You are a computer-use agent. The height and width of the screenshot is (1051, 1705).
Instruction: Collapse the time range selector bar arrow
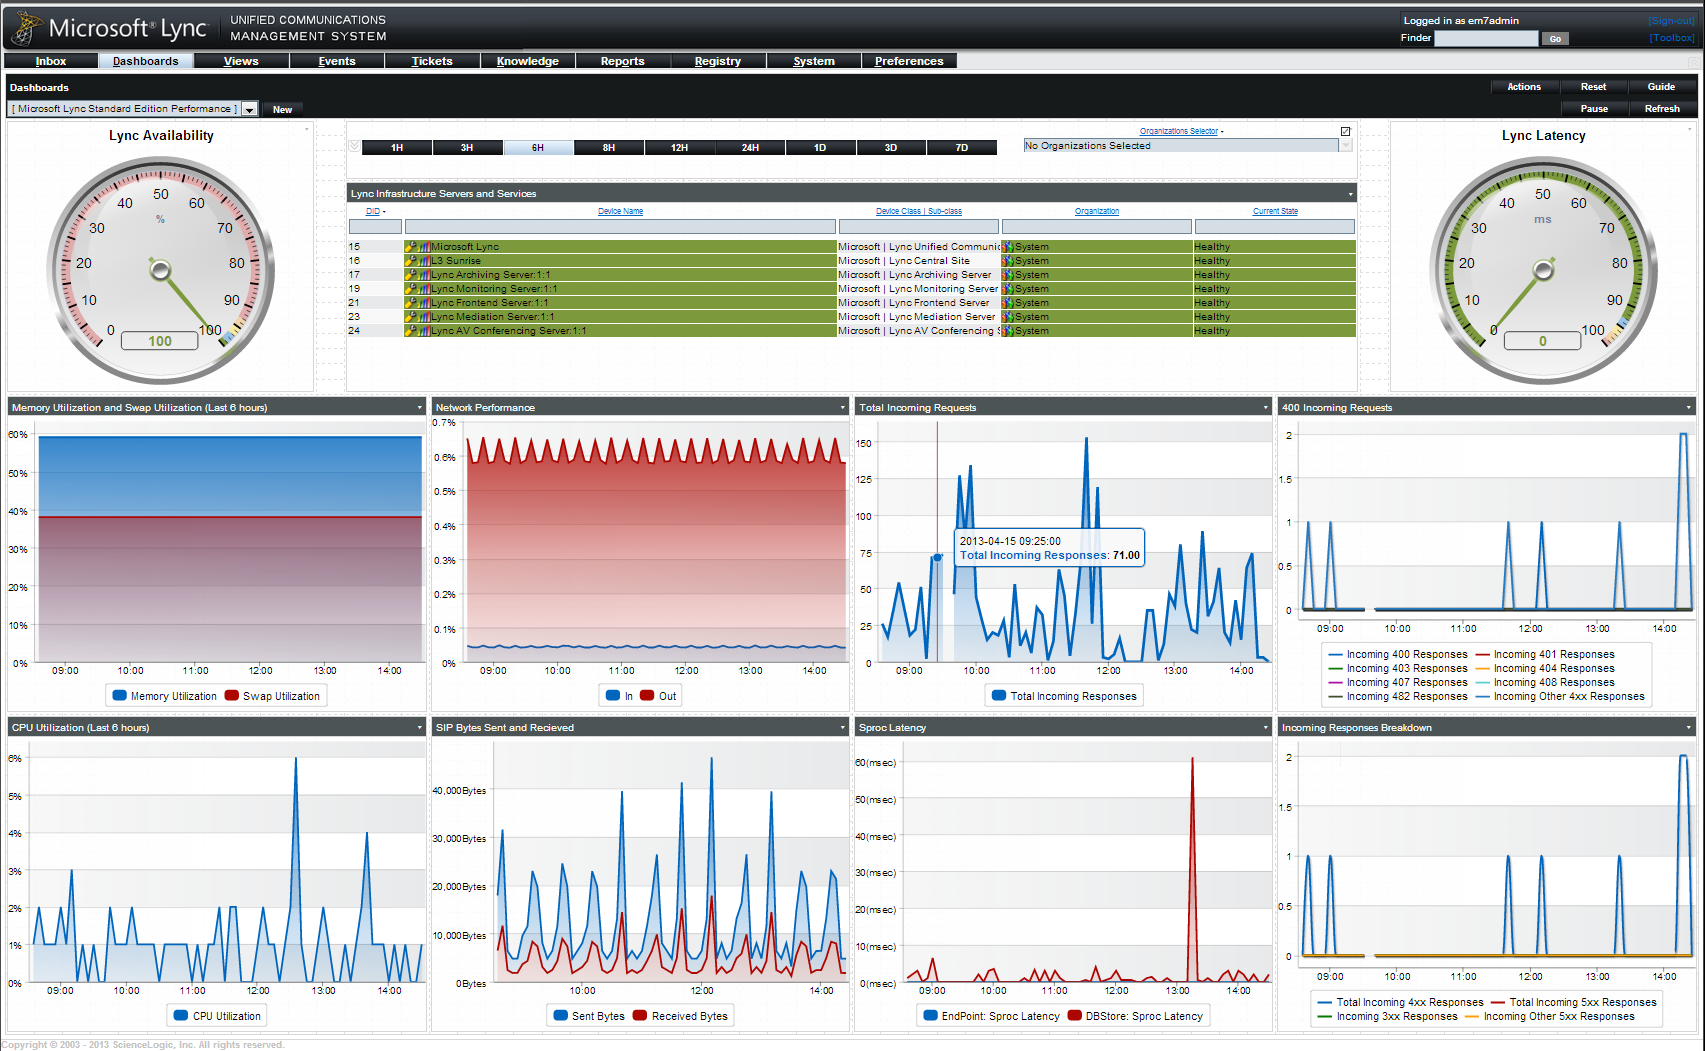[354, 146]
